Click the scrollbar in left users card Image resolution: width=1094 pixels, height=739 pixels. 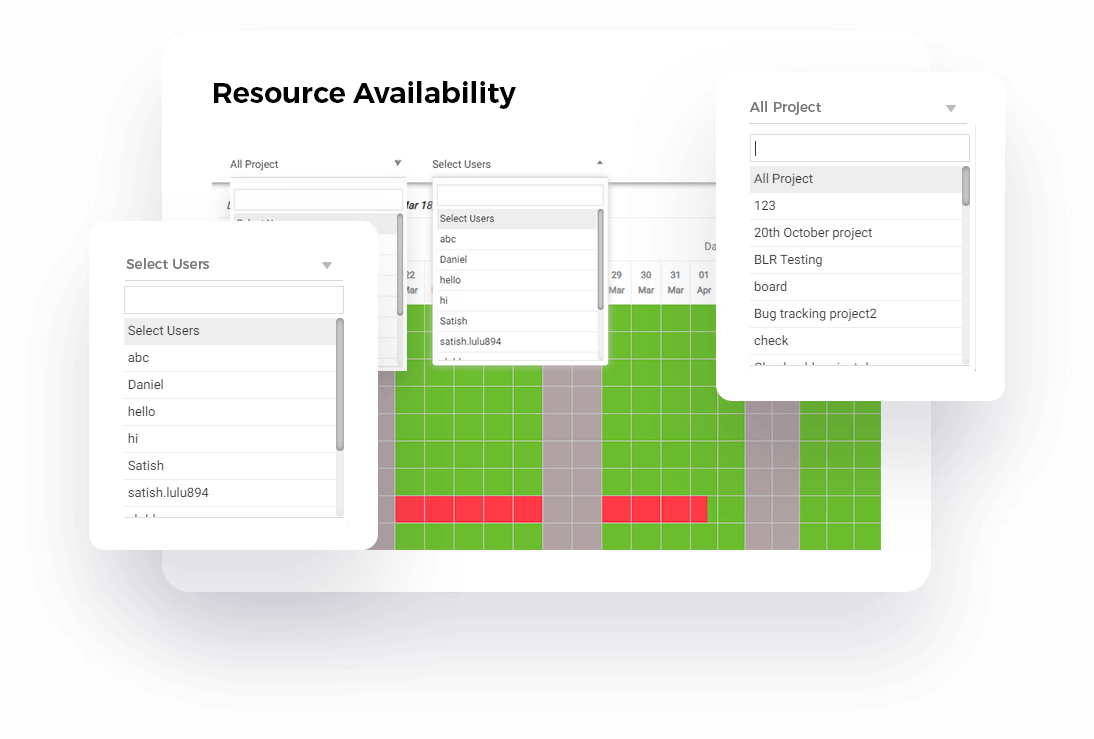340,385
